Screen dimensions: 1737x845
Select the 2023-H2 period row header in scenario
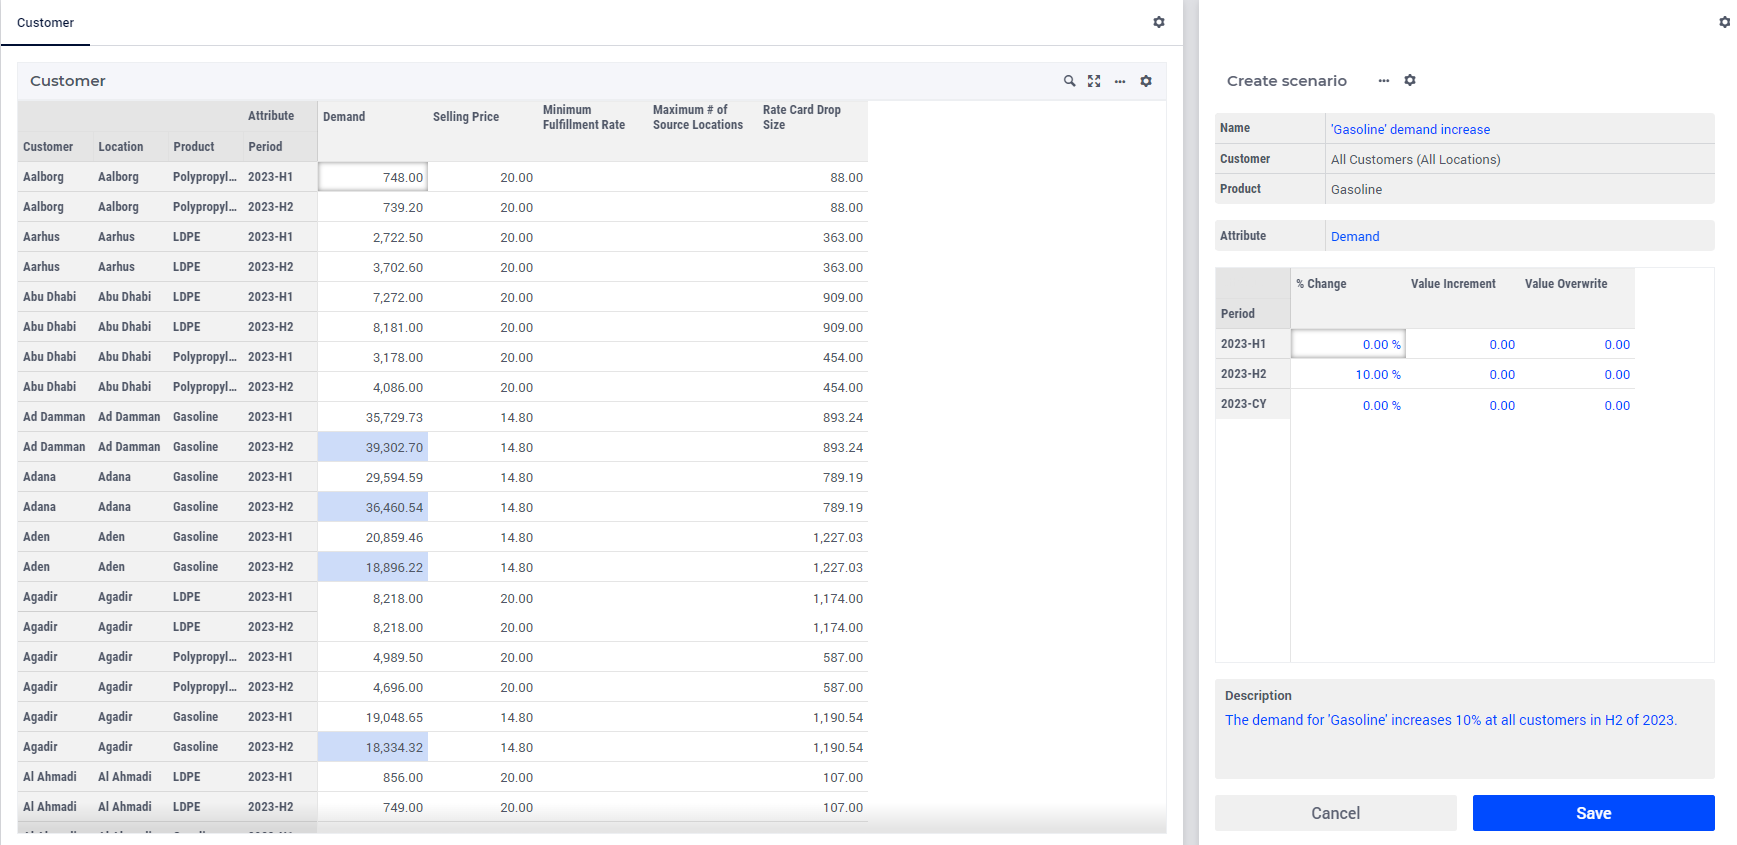1253,374
